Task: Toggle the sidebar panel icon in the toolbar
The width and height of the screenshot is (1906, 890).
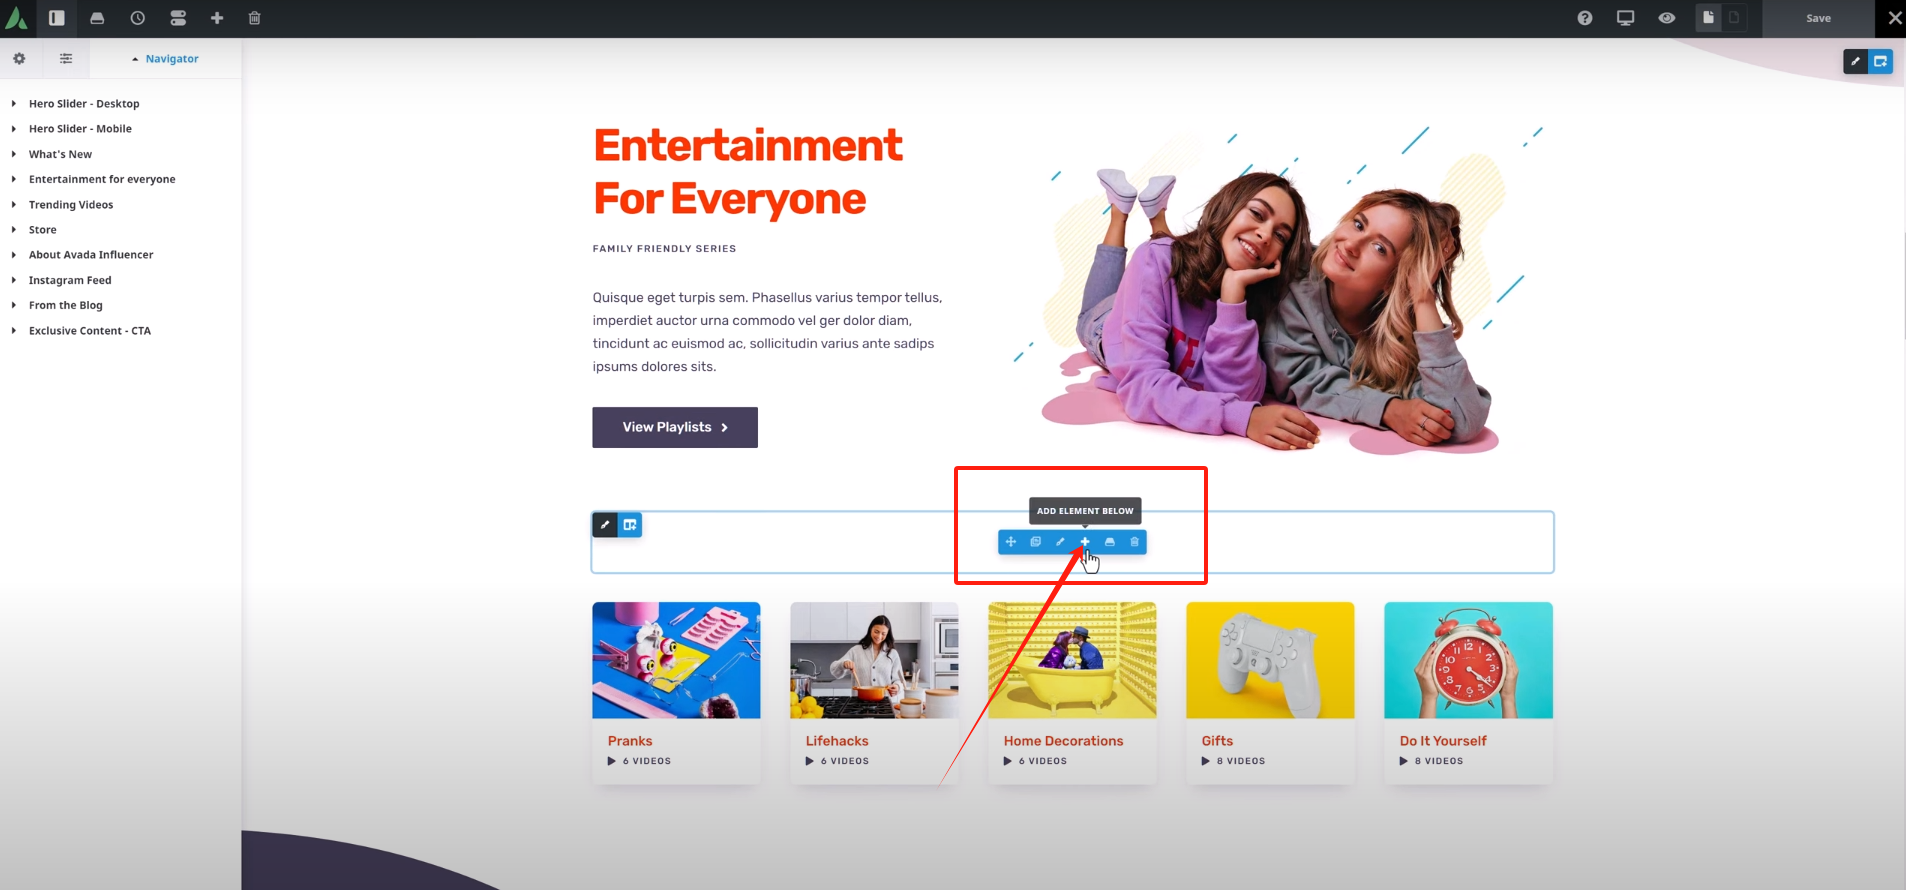Action: [57, 18]
